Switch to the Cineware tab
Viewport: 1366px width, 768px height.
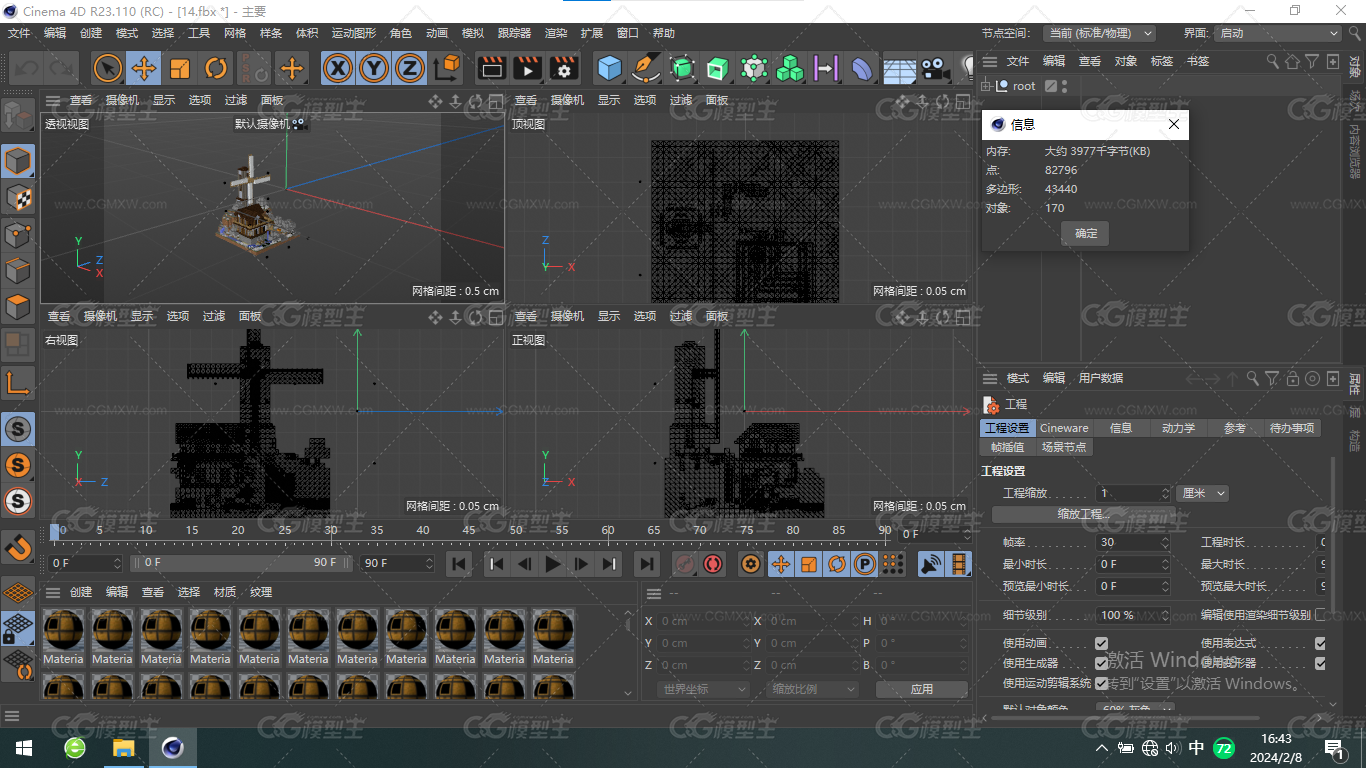1064,428
